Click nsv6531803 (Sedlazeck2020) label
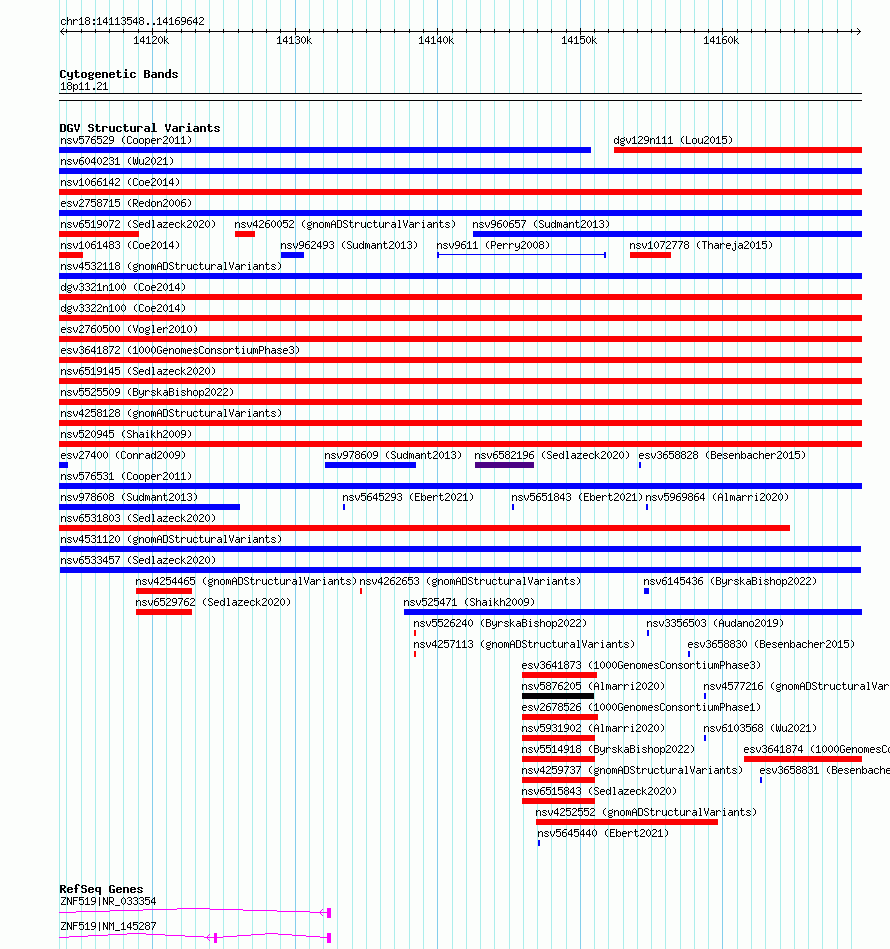Viewport: 890px width, 949px height. coord(138,518)
